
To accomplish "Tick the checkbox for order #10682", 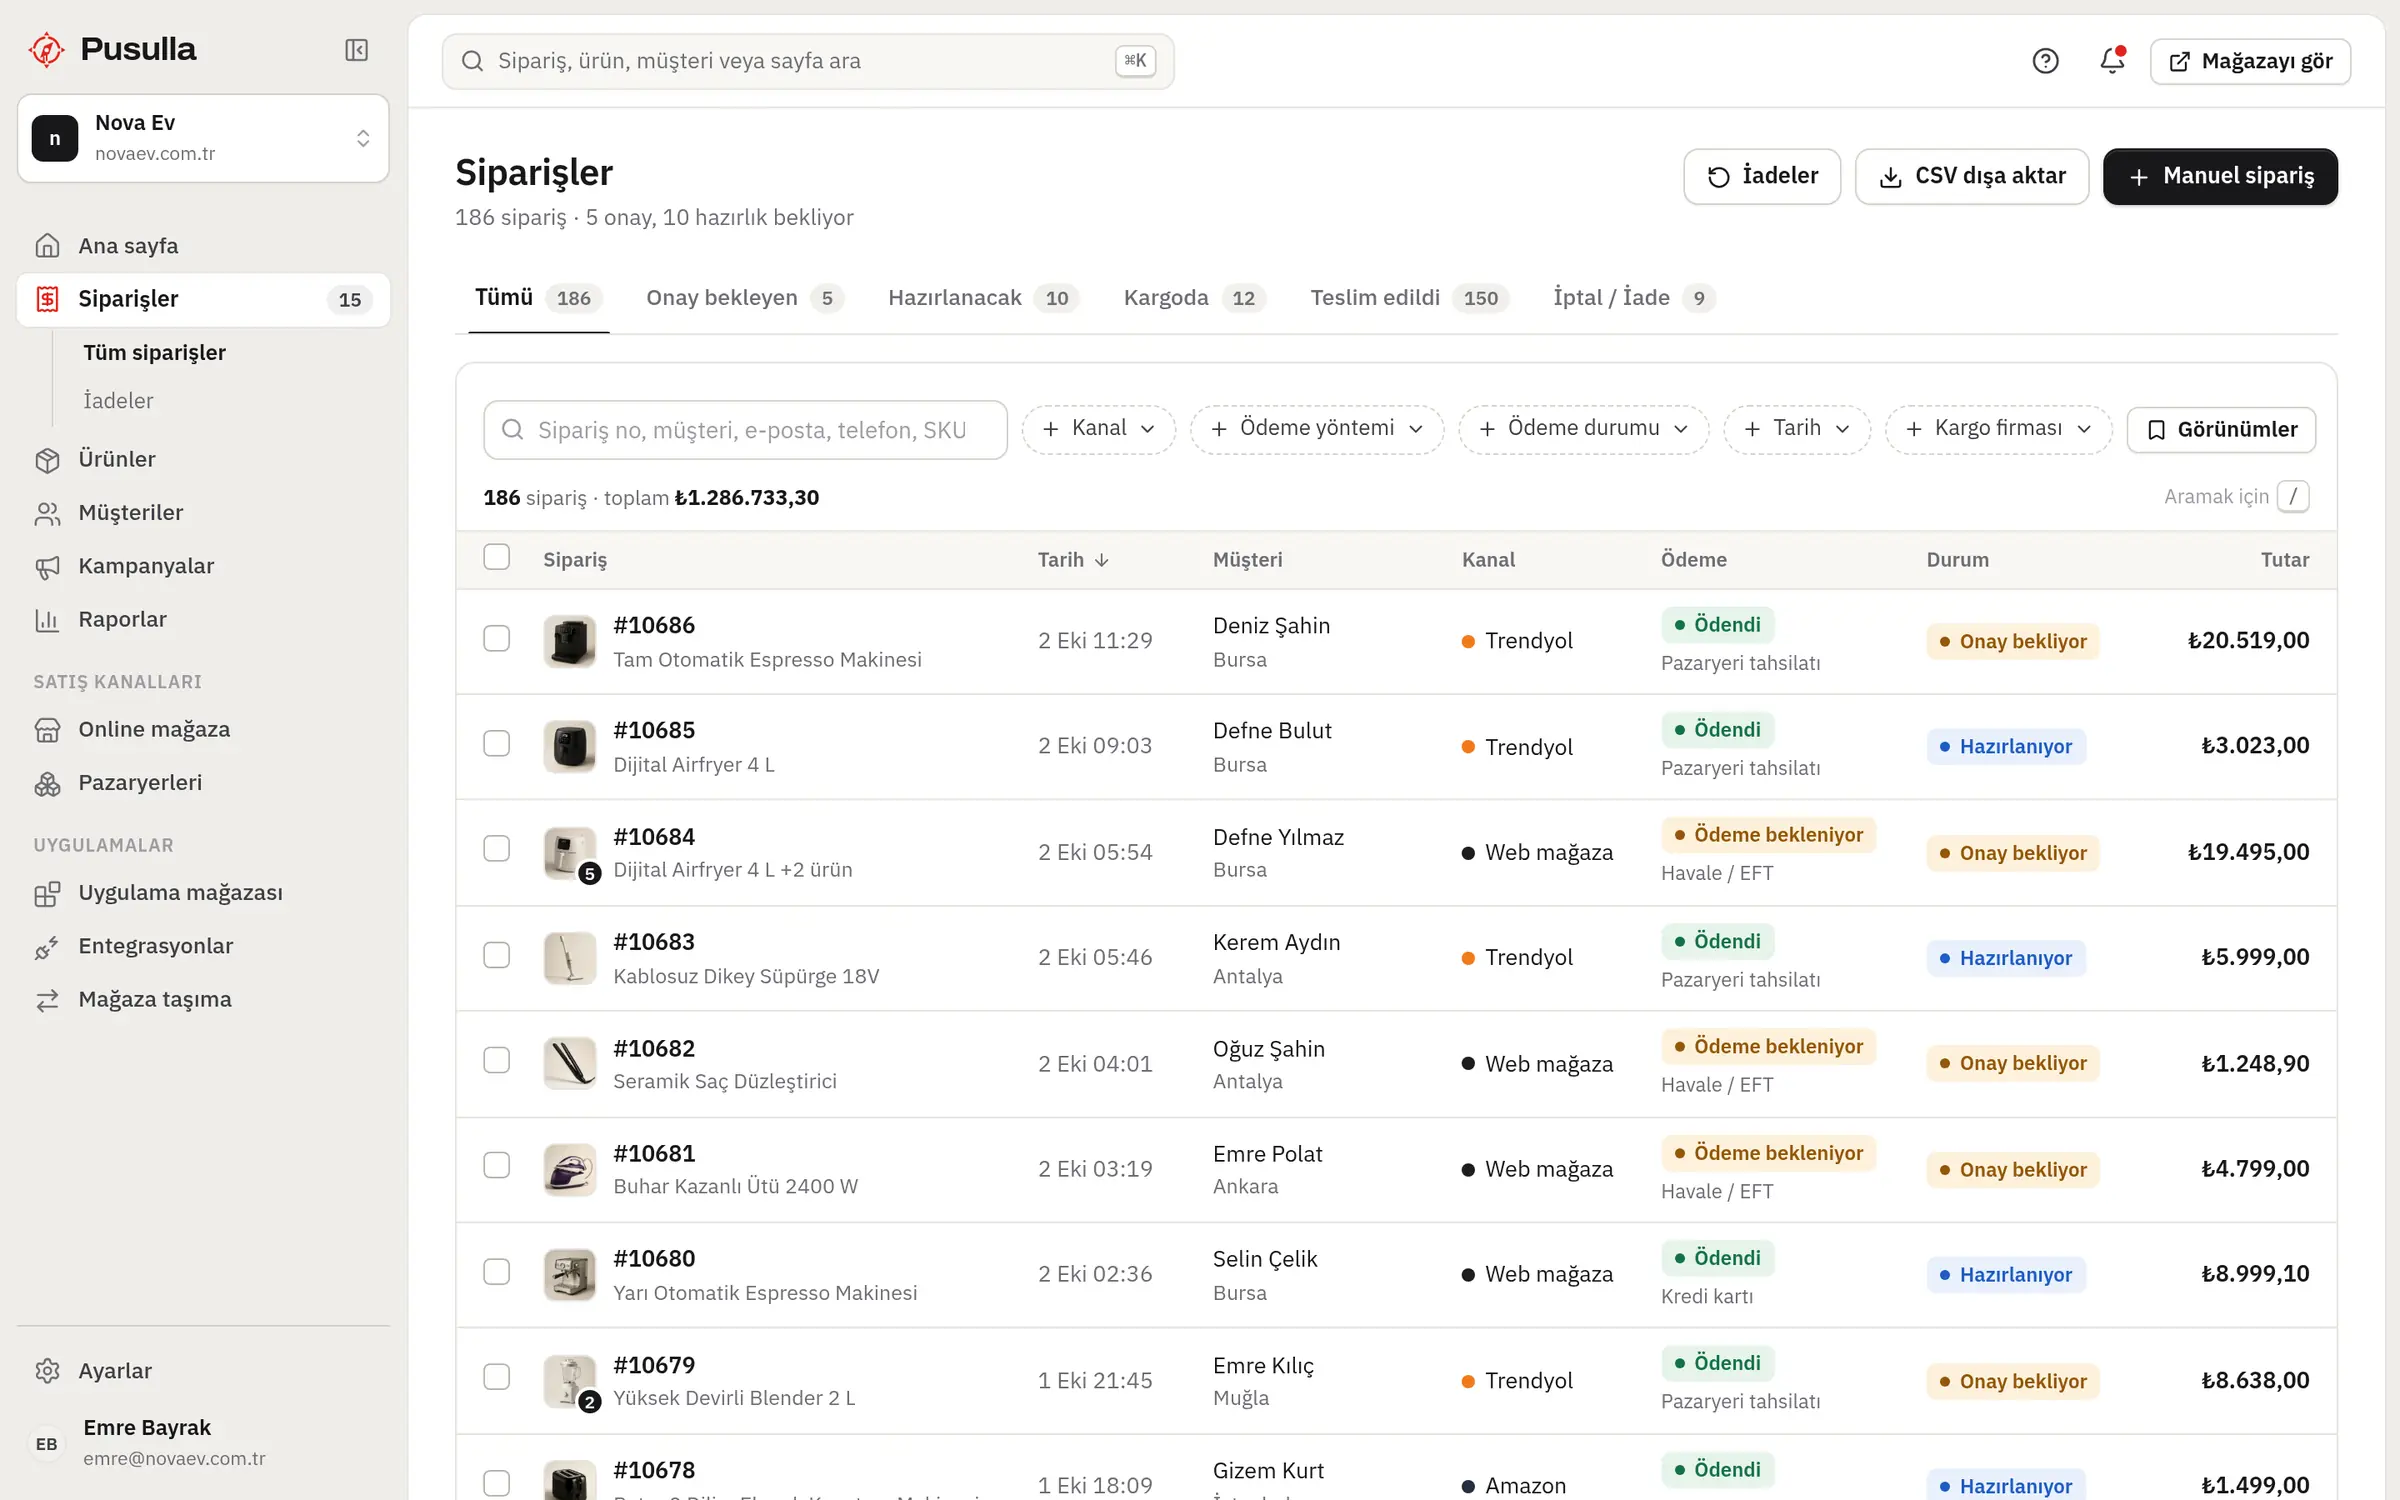I will coord(496,1060).
